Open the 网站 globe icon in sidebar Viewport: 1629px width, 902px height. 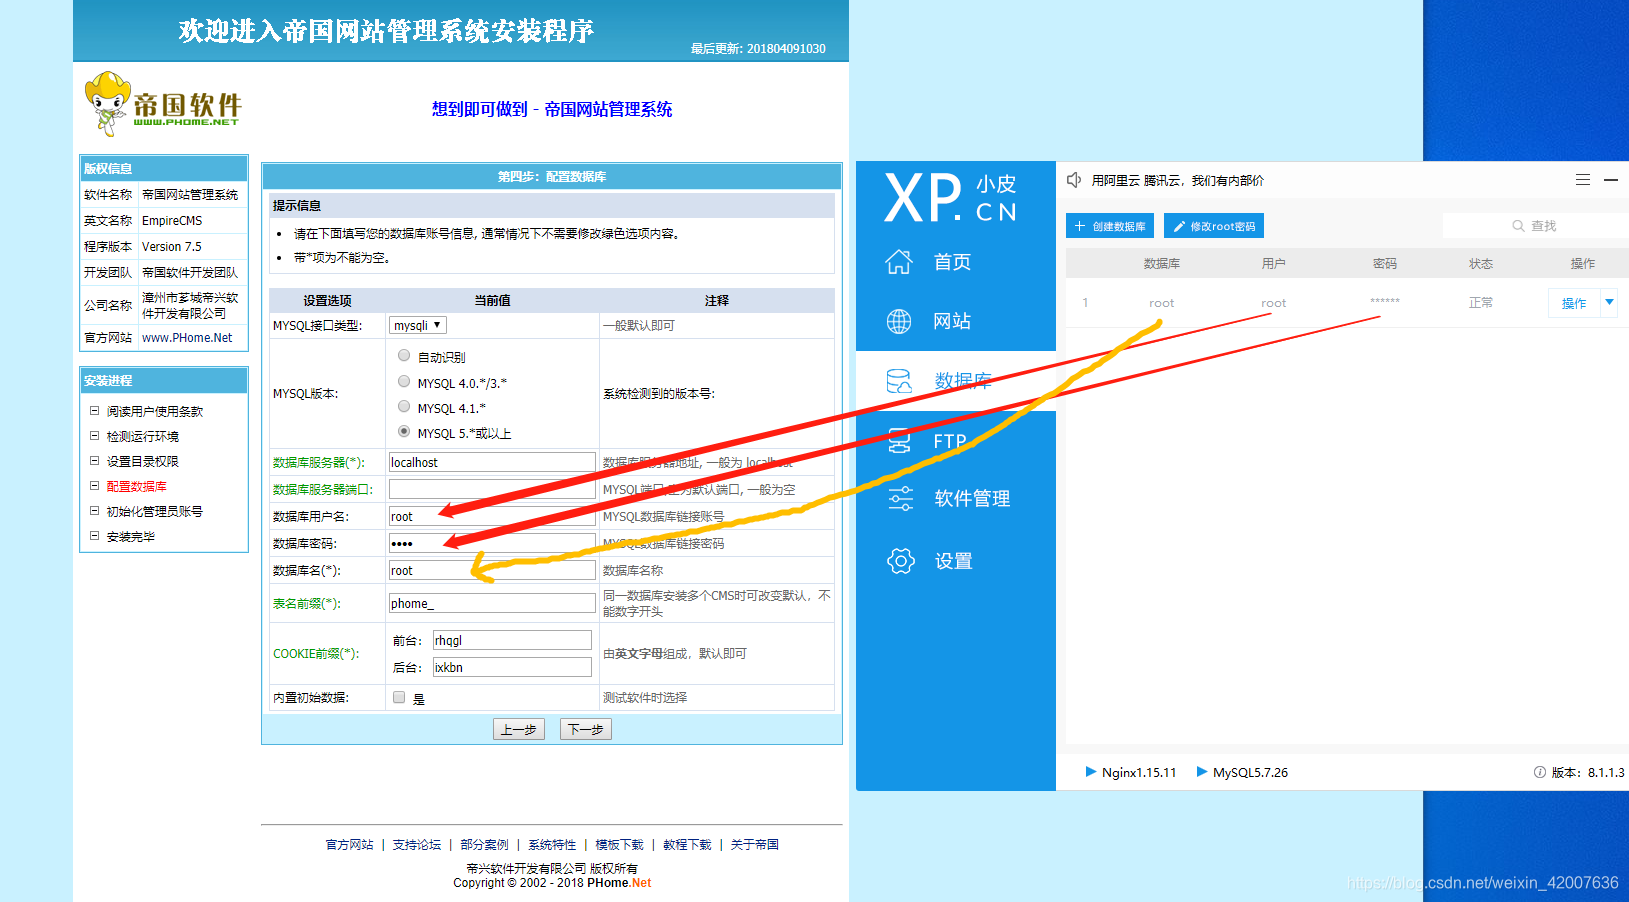[899, 321]
